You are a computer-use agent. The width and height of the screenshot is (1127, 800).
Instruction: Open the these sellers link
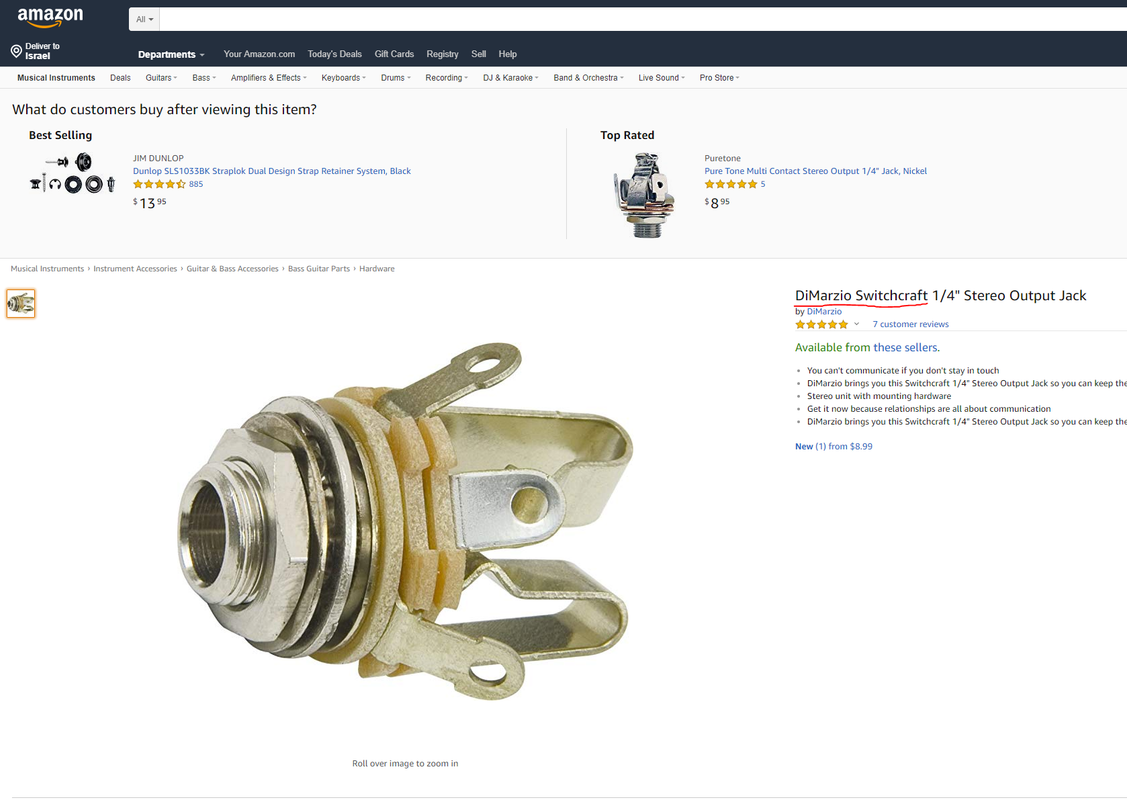(x=905, y=347)
